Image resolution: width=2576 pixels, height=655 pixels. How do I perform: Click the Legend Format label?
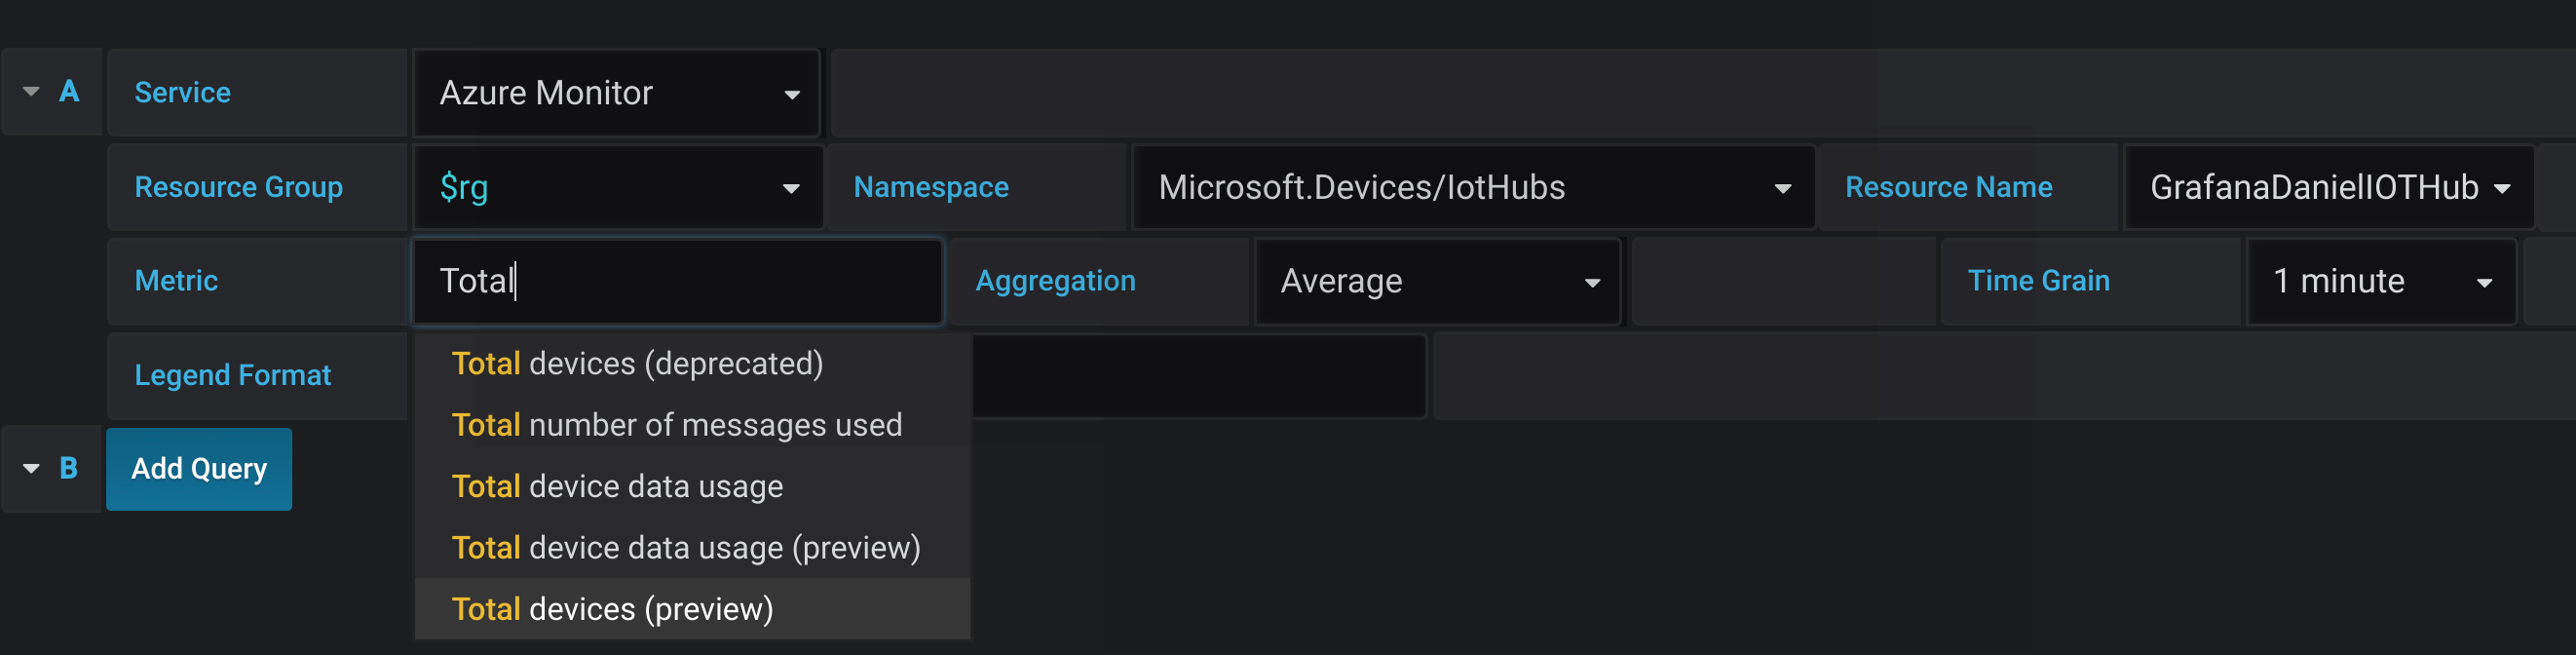pos(233,375)
